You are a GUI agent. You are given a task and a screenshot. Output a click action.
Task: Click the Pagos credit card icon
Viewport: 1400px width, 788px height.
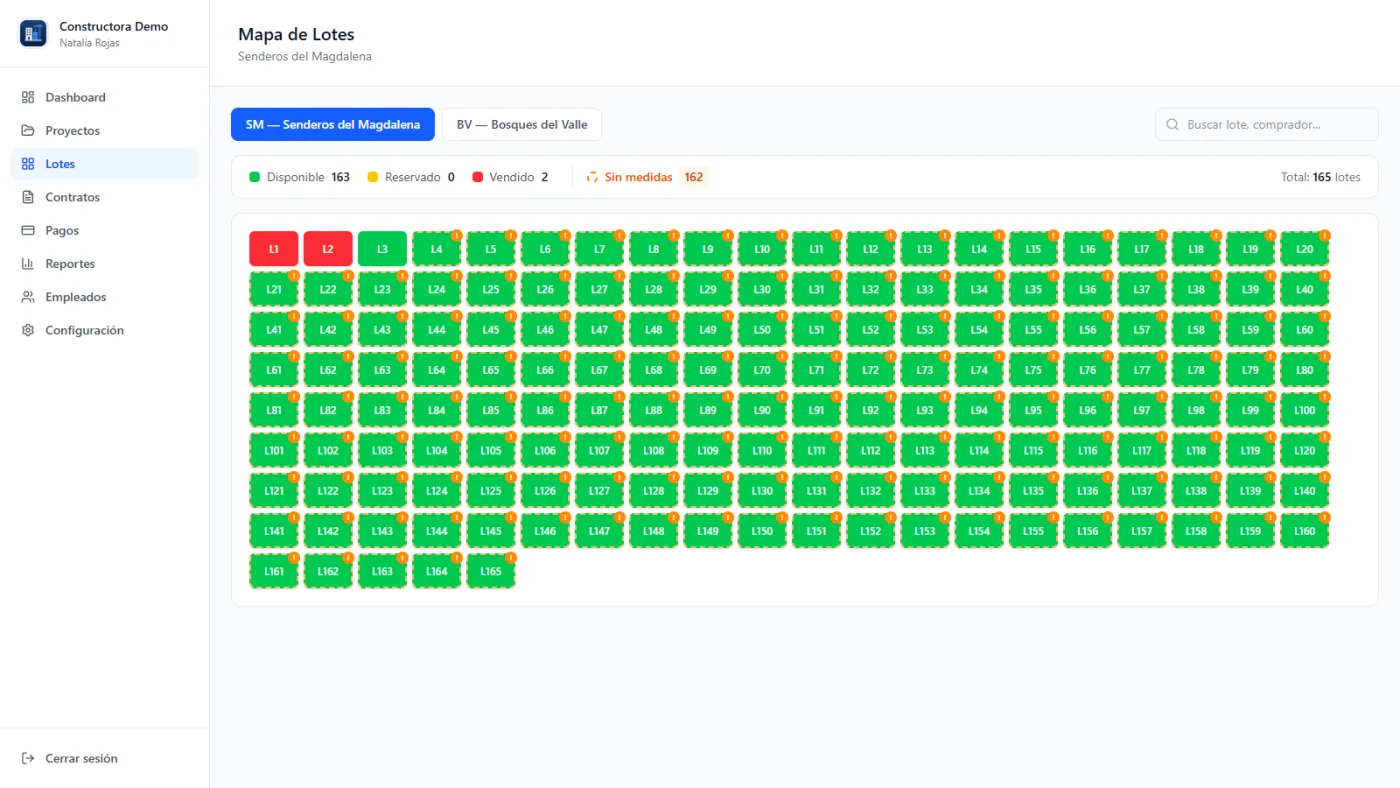[28, 231]
